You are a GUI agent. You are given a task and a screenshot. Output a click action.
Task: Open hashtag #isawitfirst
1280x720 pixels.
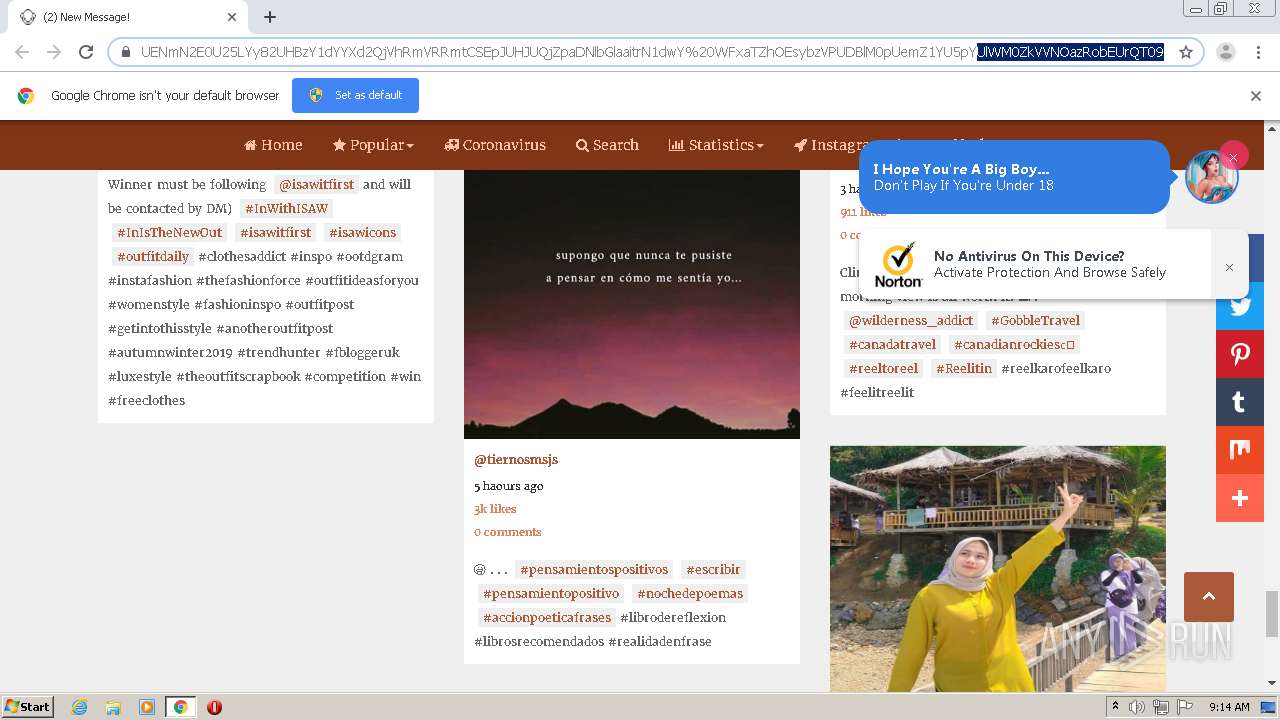276,232
